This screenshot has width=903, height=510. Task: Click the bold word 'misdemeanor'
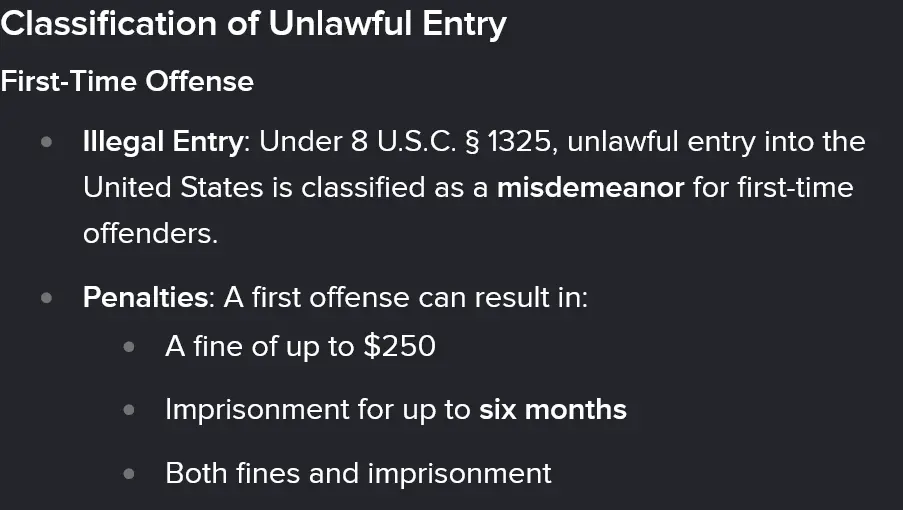pos(590,187)
